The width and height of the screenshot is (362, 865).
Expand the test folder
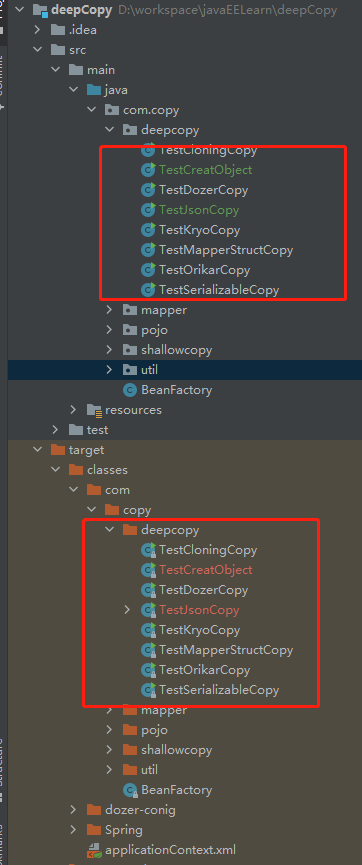[55, 430]
